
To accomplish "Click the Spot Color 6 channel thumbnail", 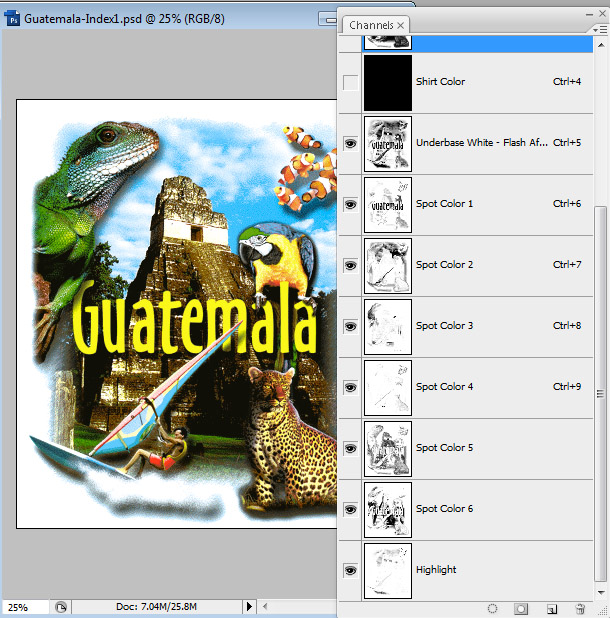I will coord(388,509).
